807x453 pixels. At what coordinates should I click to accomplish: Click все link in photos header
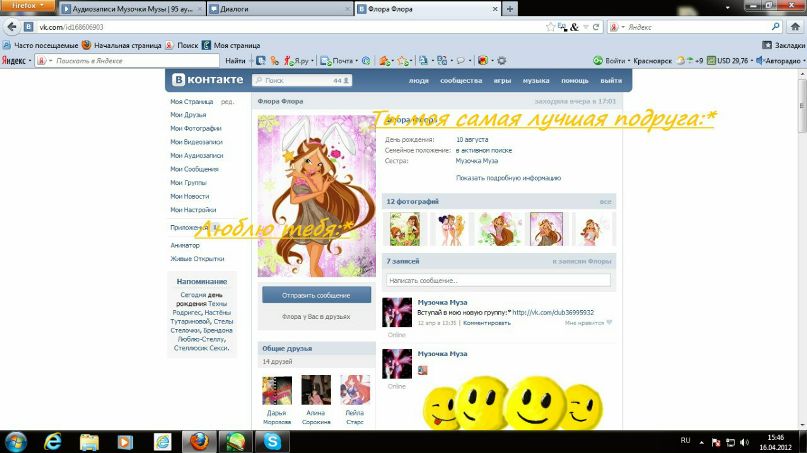point(605,202)
